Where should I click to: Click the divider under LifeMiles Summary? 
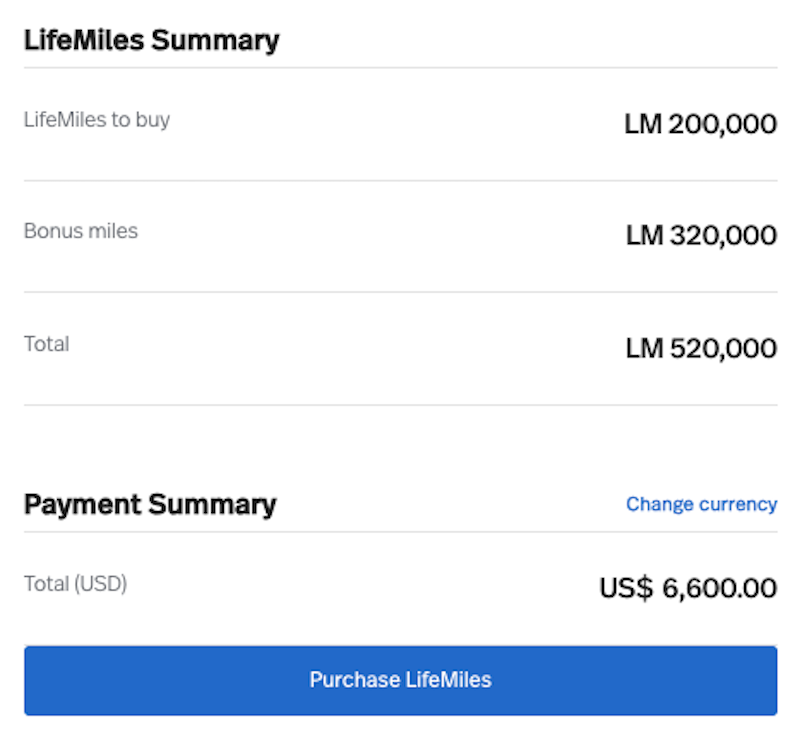(x=400, y=66)
